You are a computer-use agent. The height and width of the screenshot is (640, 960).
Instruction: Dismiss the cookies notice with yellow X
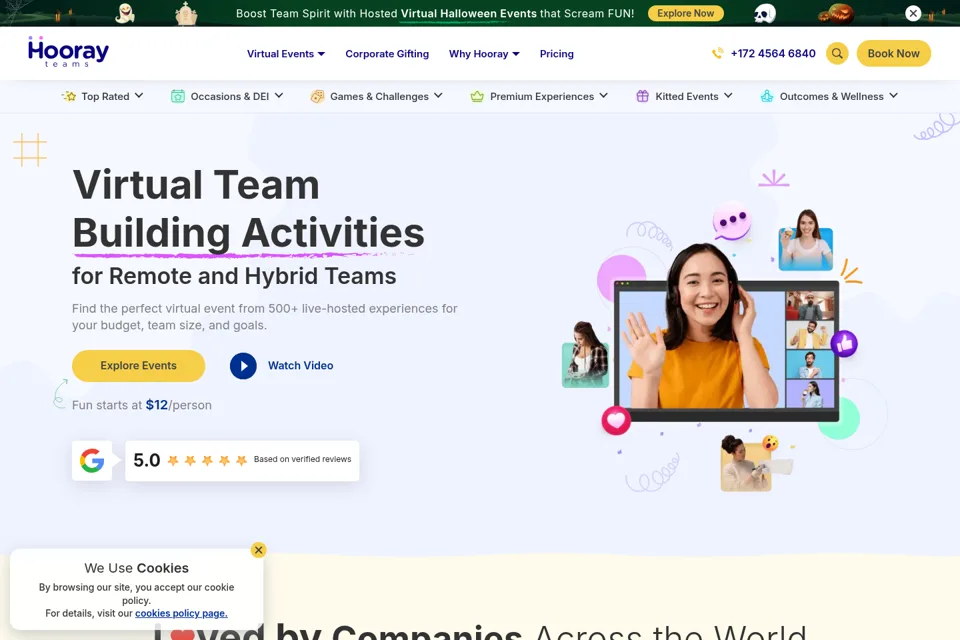tap(258, 550)
